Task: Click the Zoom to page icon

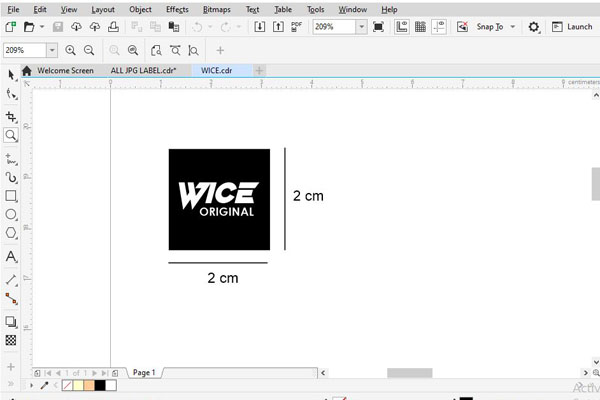Action: [156, 50]
